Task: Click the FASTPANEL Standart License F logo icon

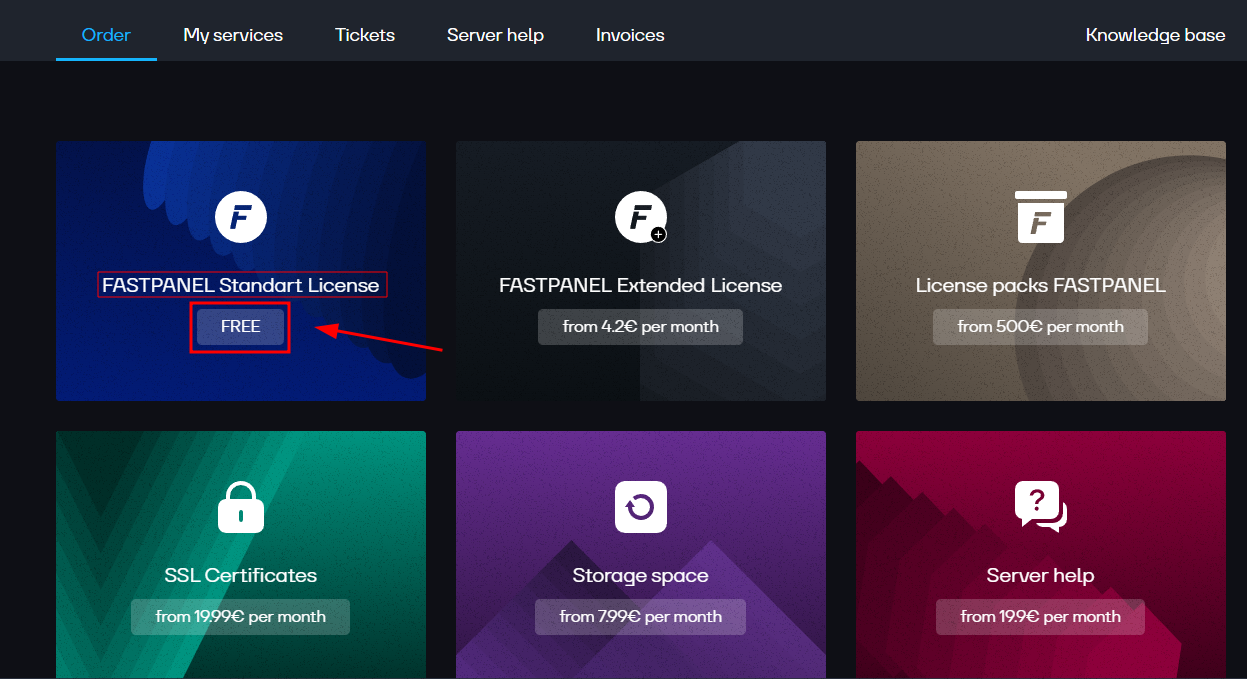Action: pos(241,217)
